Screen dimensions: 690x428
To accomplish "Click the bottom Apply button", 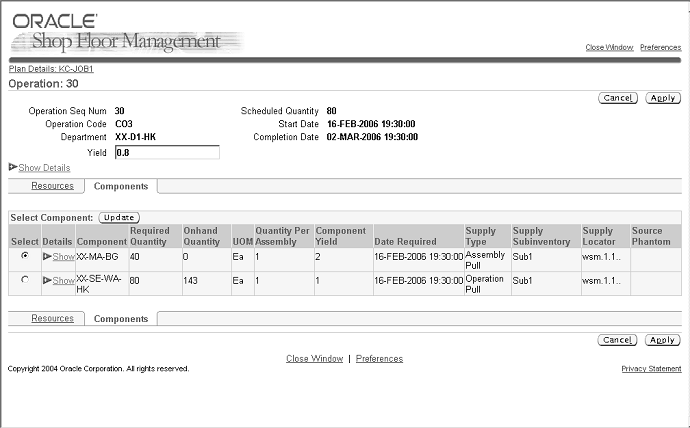I will pos(662,340).
